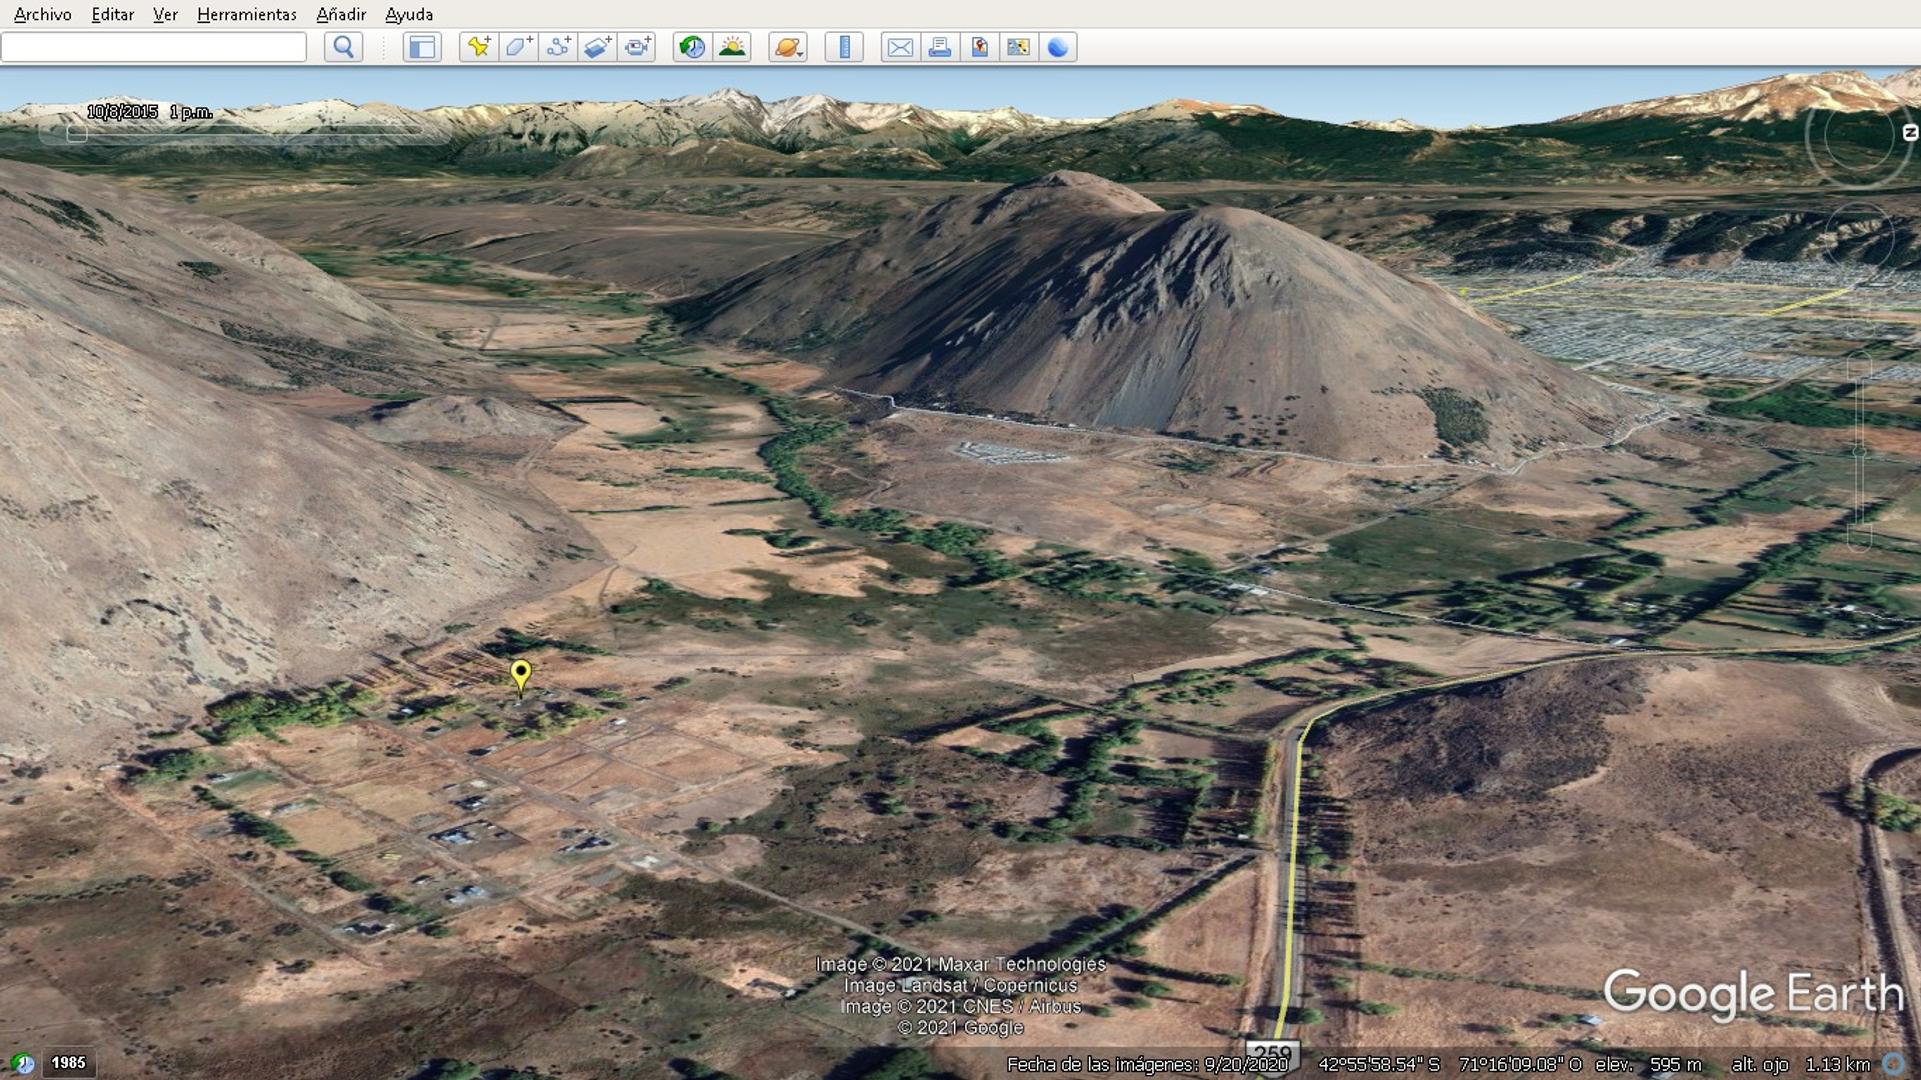The image size is (1921, 1080).
Task: Click the 1985 historical imagery year button
Action: (x=68, y=1063)
